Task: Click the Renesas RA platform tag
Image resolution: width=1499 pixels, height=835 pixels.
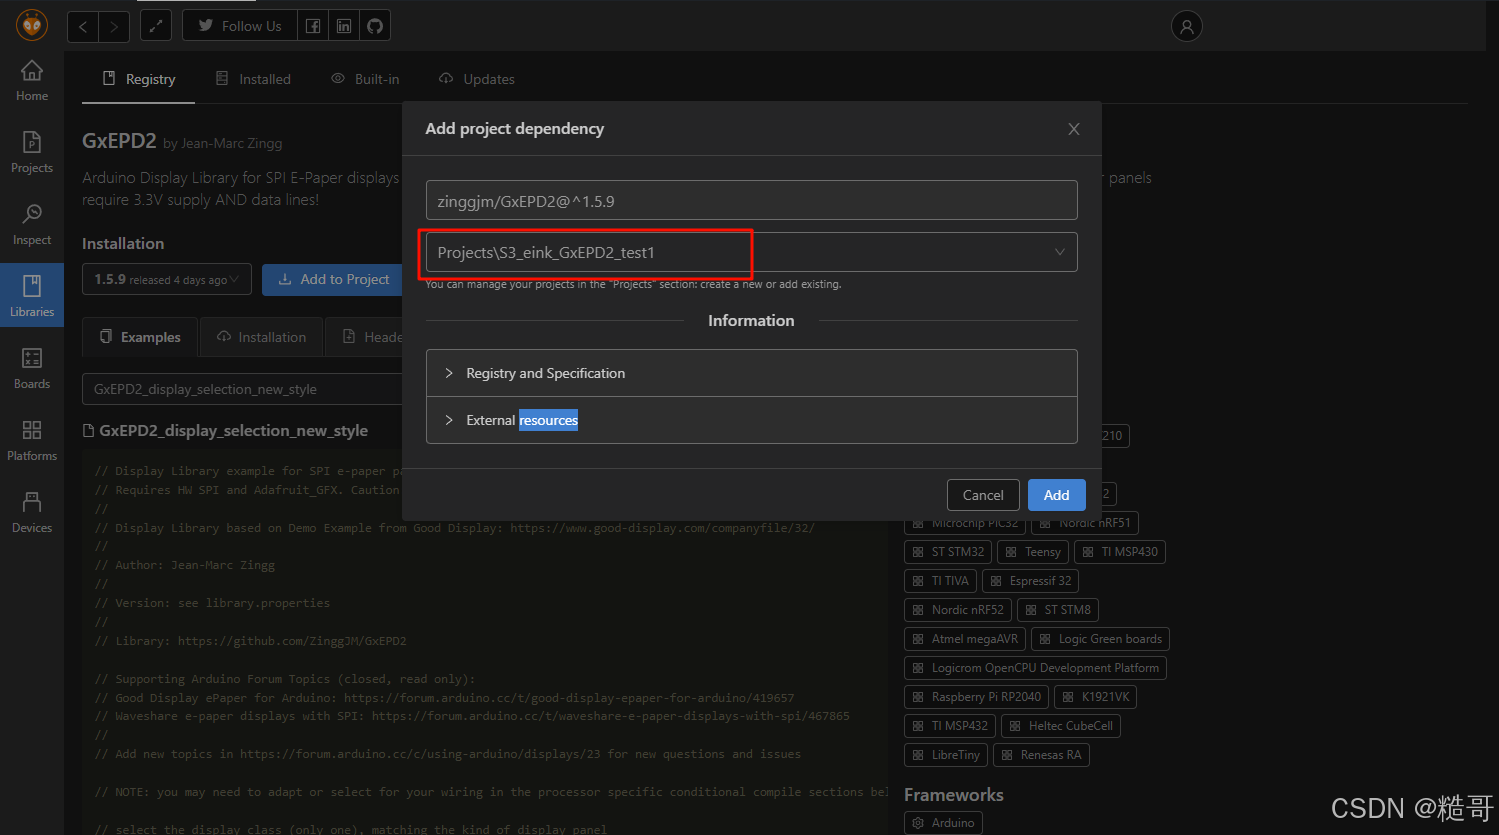Action: point(1041,755)
